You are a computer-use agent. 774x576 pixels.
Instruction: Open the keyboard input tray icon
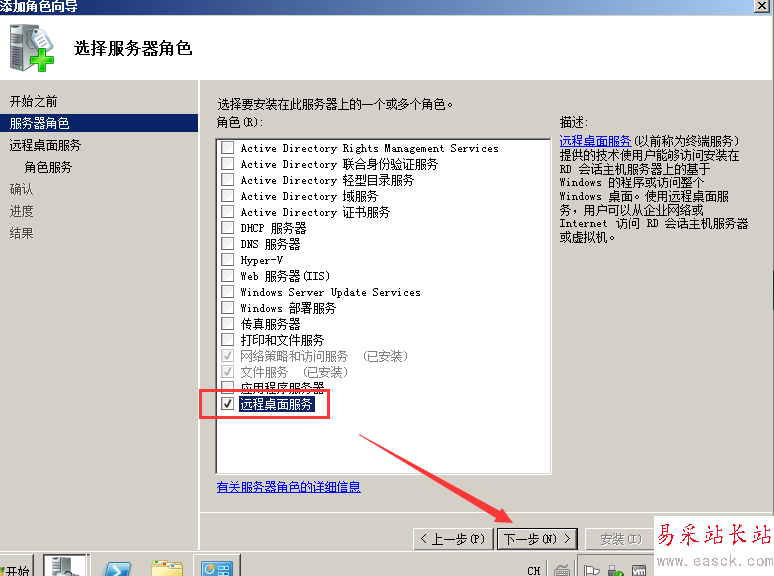coord(562,570)
